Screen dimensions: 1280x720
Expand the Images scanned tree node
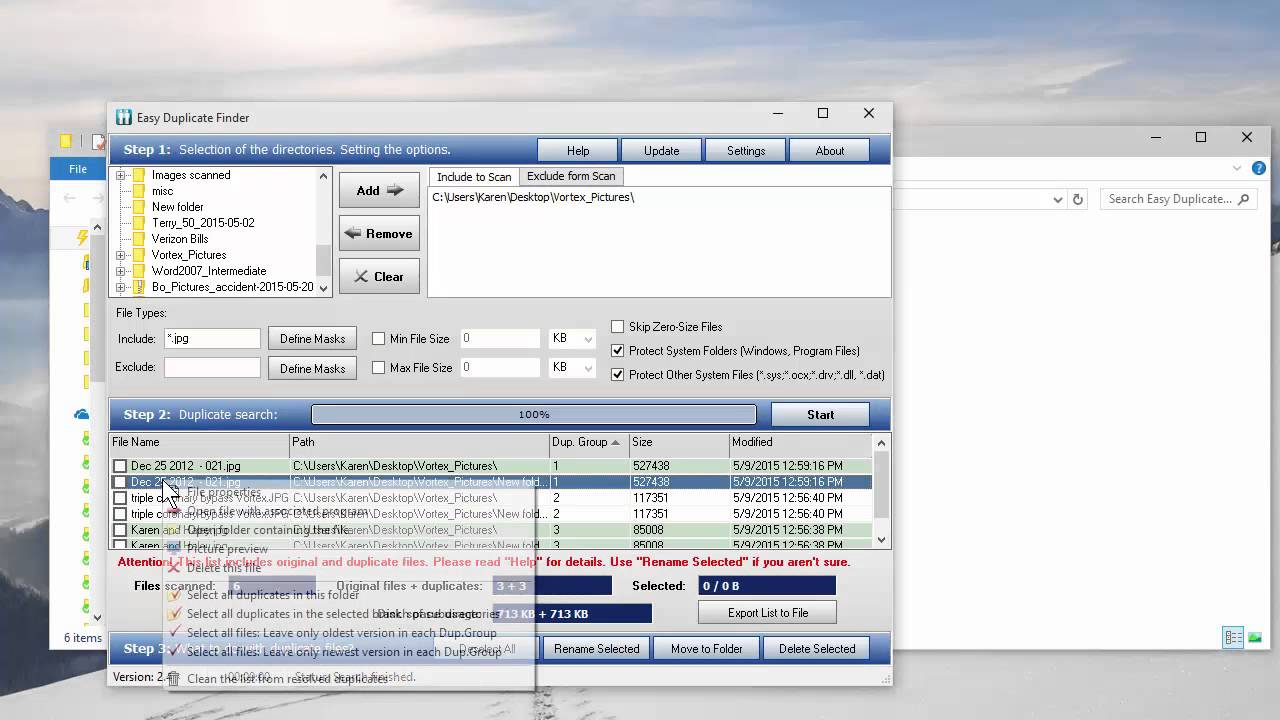click(x=121, y=175)
